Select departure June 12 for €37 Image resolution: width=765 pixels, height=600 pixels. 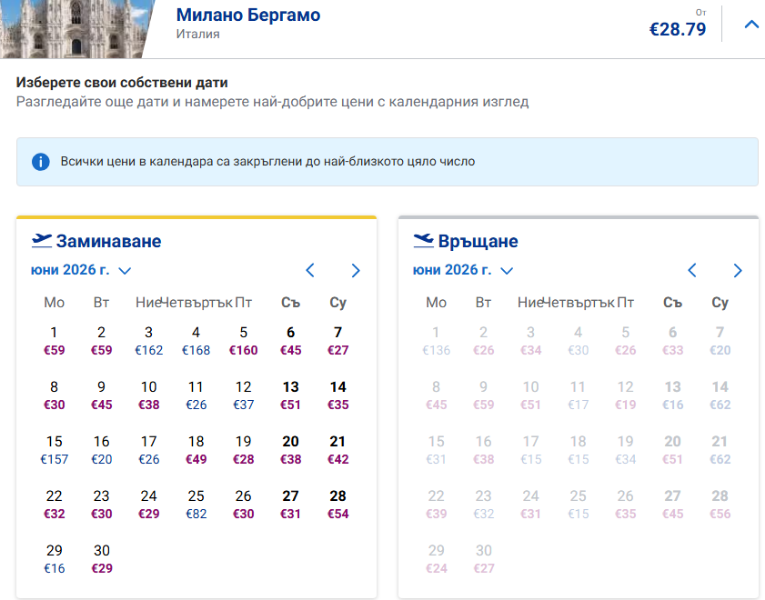[243, 396]
